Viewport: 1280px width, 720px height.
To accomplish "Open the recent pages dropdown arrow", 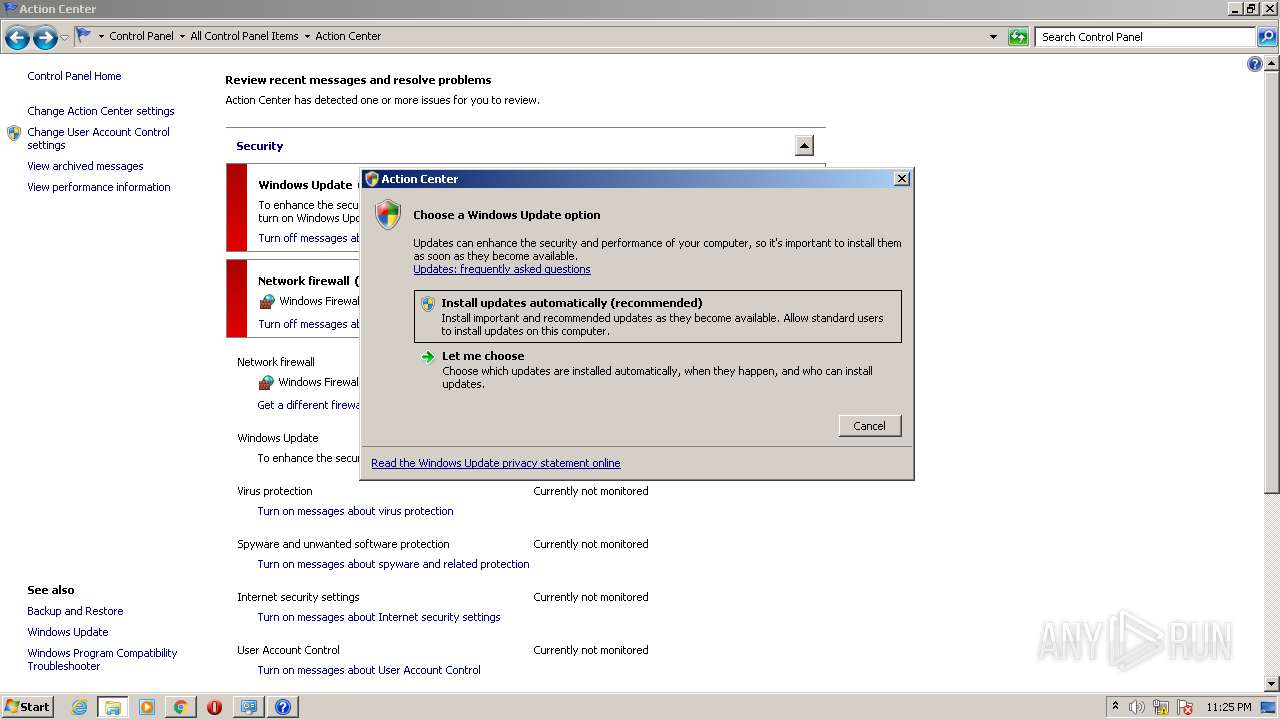I will click(x=65, y=38).
